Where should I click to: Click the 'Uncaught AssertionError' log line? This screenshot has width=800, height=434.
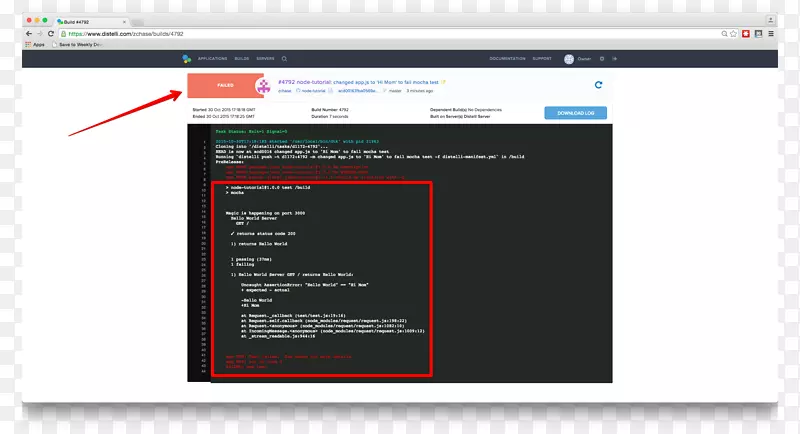[x=305, y=285]
